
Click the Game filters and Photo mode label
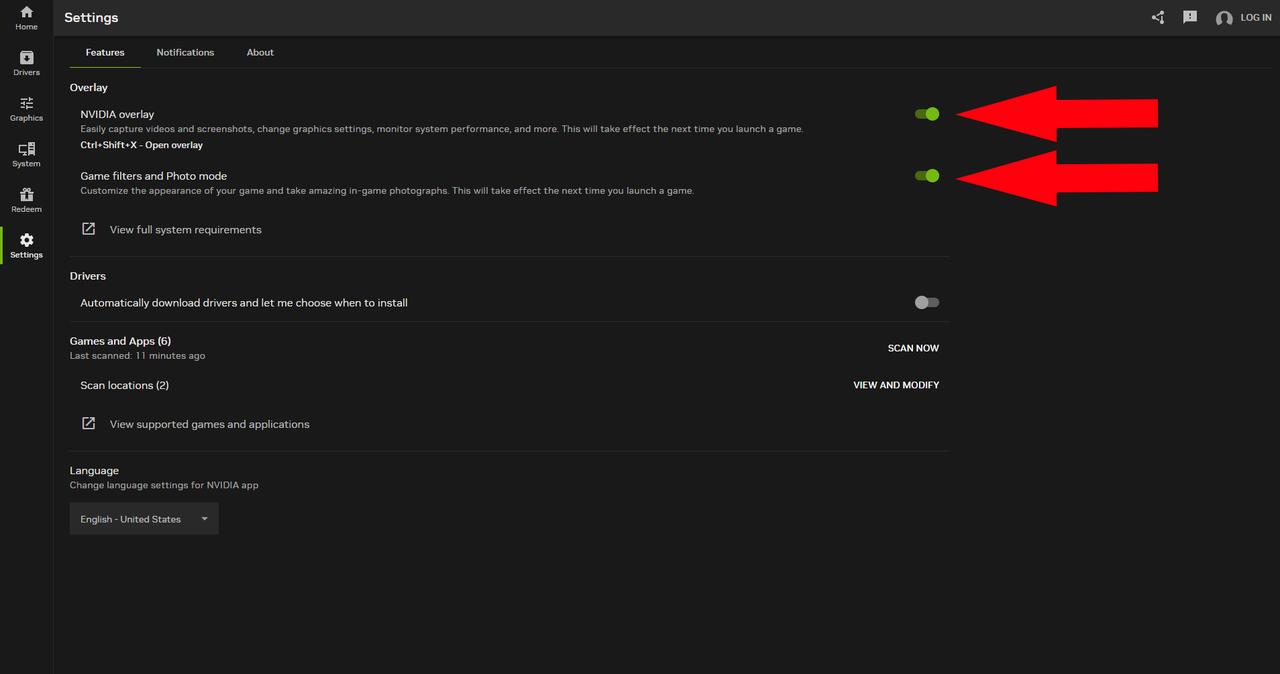[153, 176]
